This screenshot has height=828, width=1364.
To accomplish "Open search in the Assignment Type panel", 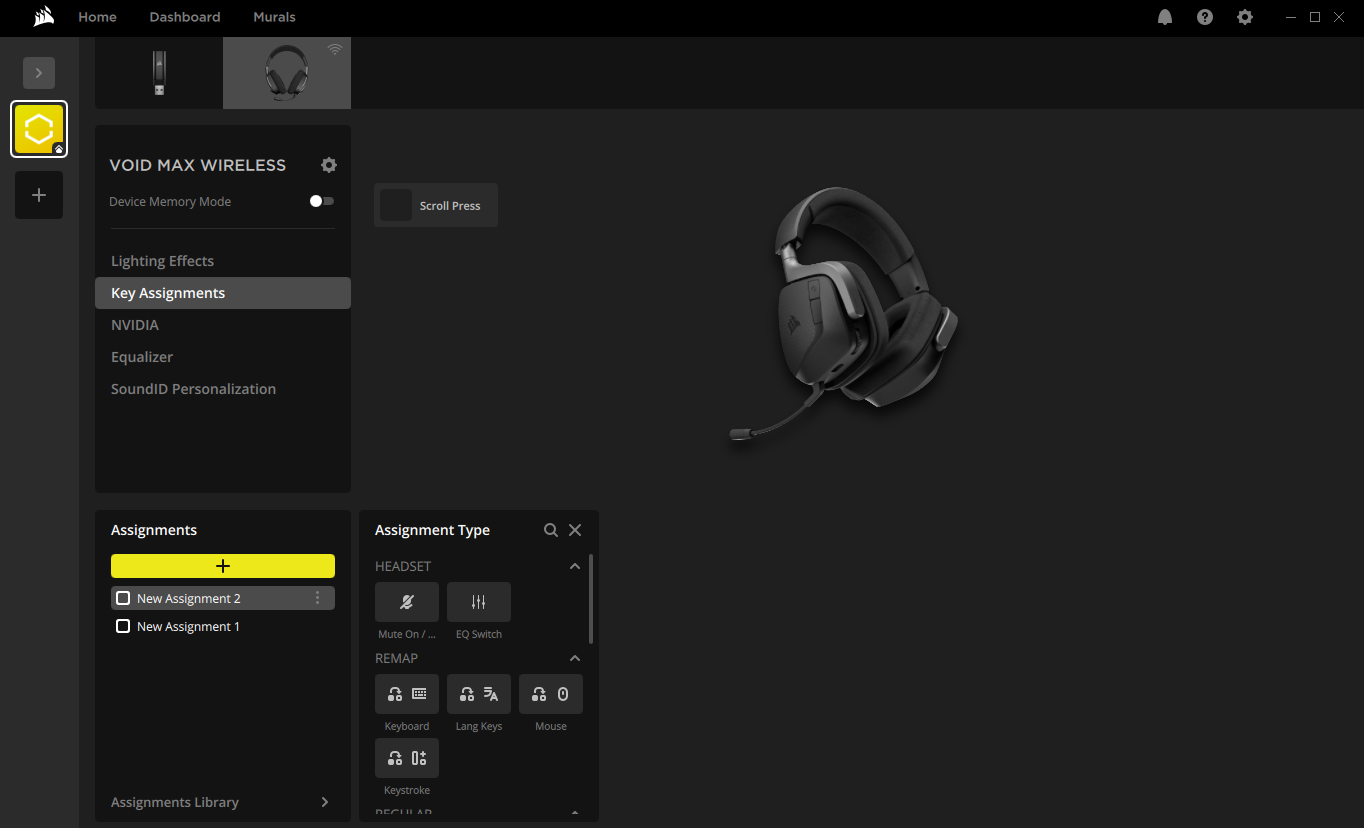I will pos(550,529).
